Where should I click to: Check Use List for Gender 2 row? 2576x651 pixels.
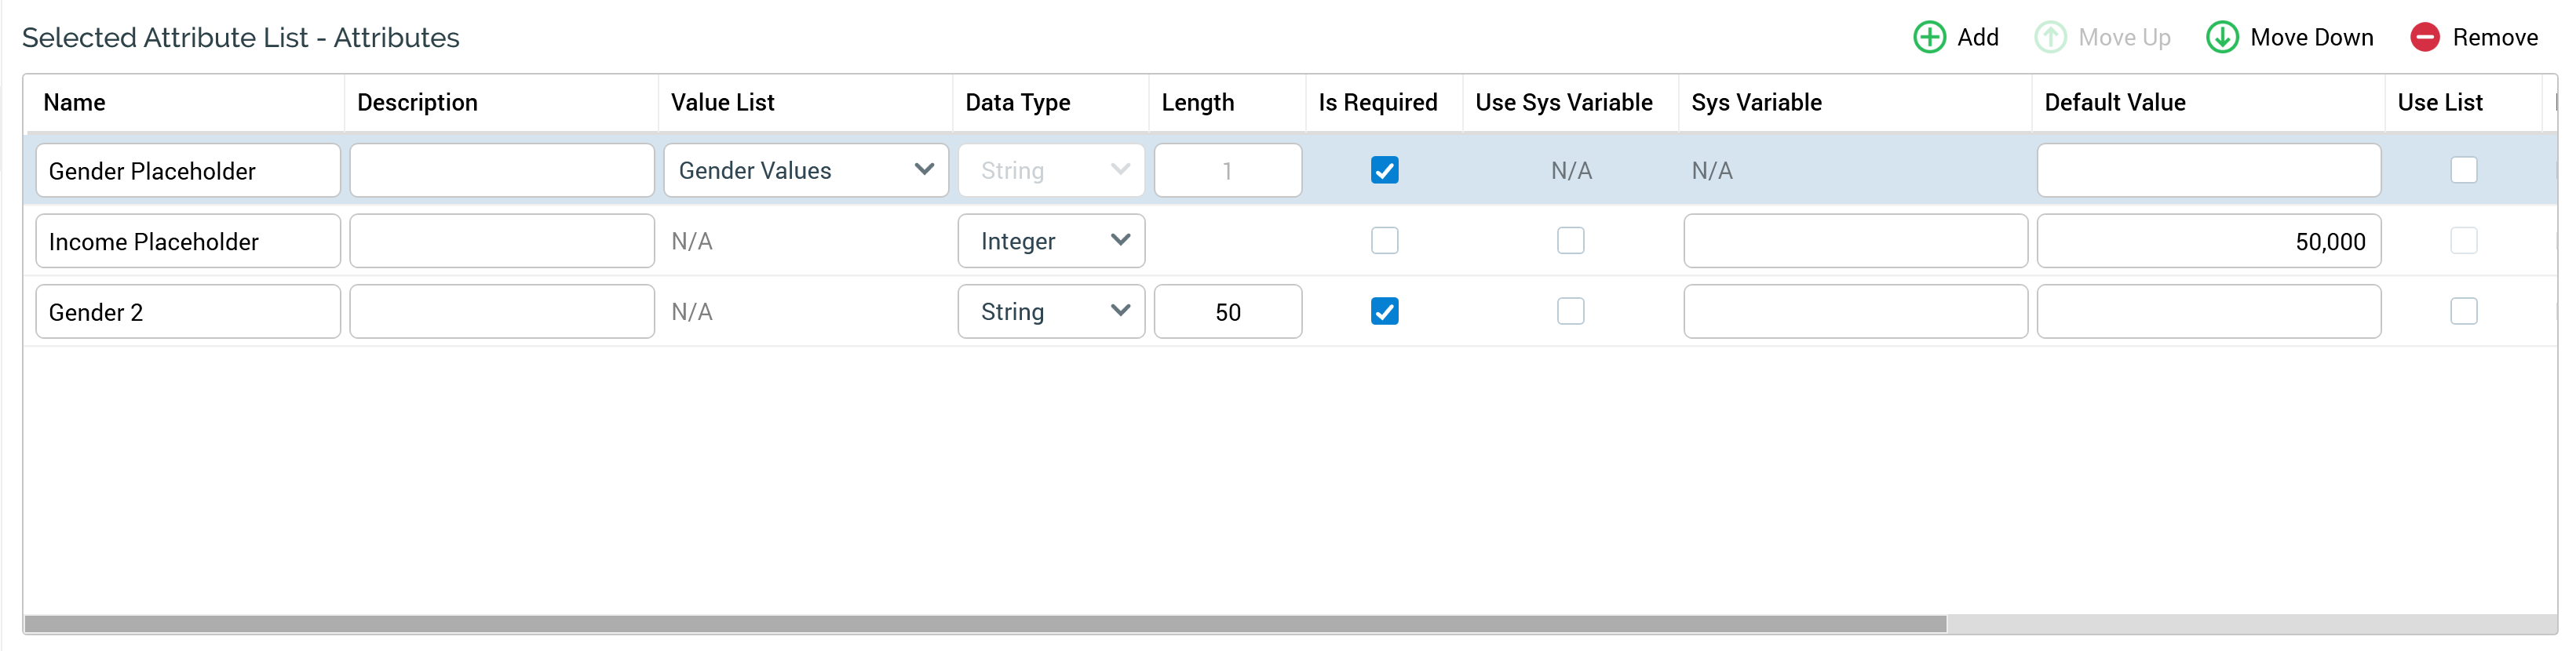(x=2463, y=312)
